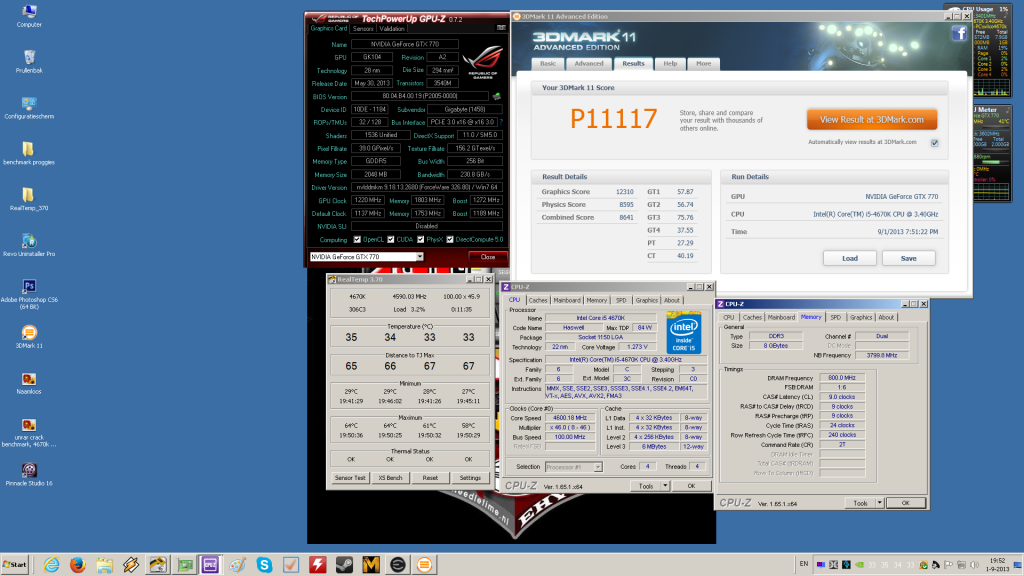Click the Save button in 3DMark Run Details
Viewport: 1024px width, 576px height.
click(x=908, y=258)
